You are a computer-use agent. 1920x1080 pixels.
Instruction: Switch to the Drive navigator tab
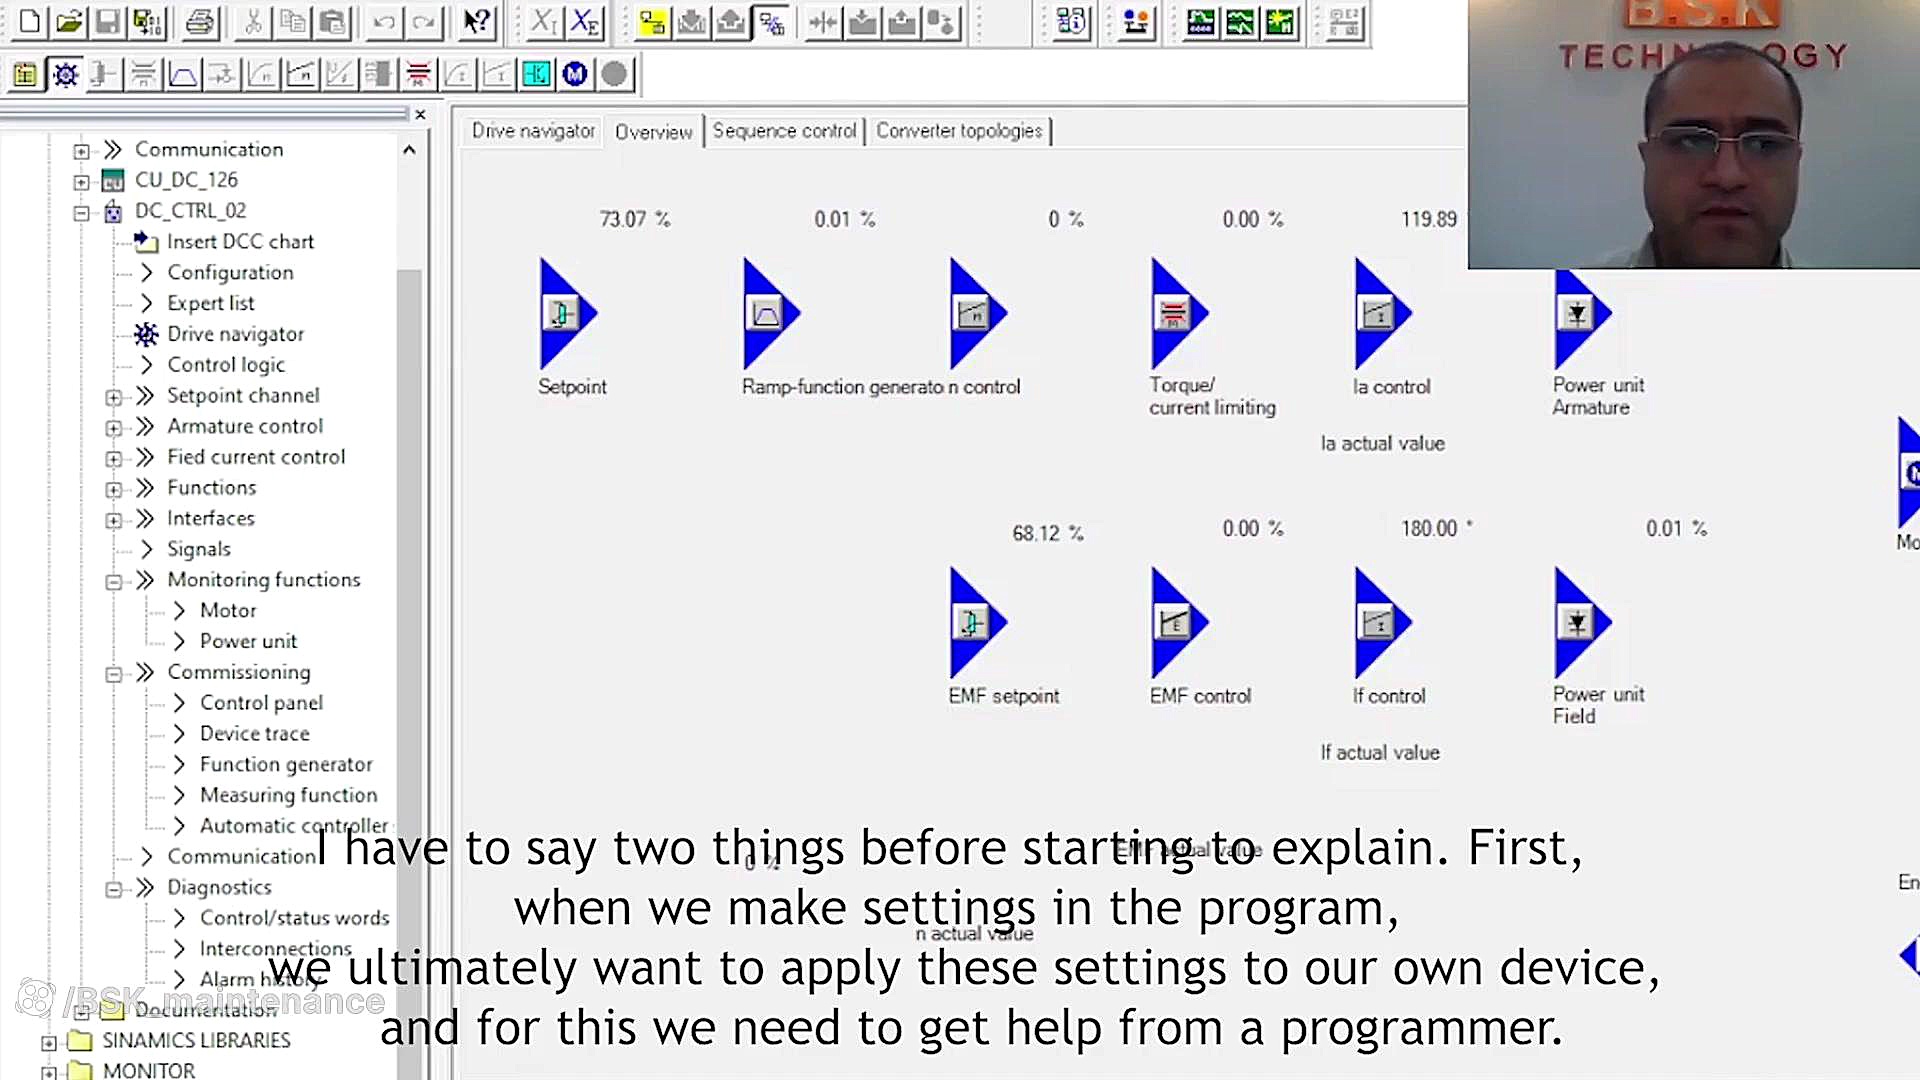coord(533,131)
